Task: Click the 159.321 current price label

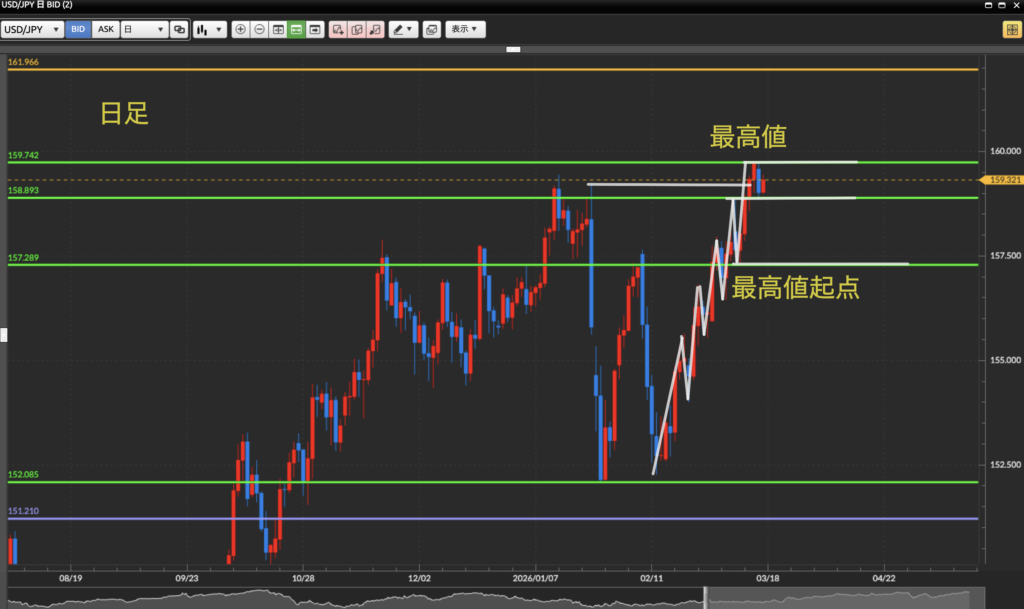Action: 1002,180
